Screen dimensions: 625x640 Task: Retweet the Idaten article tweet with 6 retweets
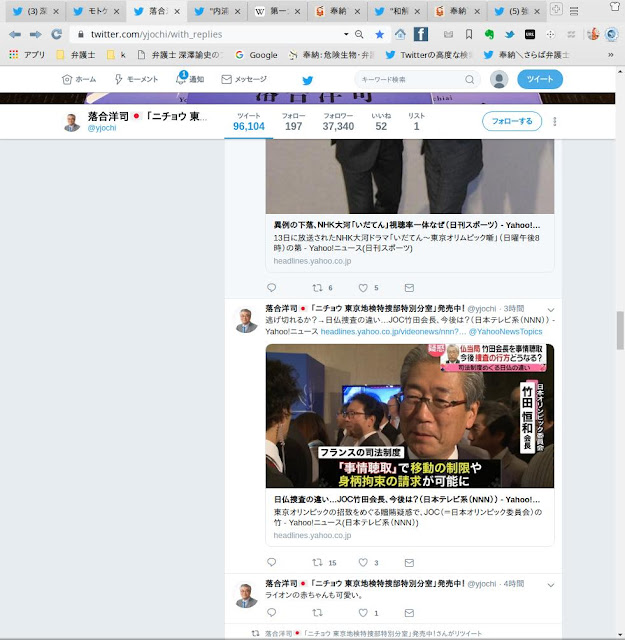click(x=317, y=288)
